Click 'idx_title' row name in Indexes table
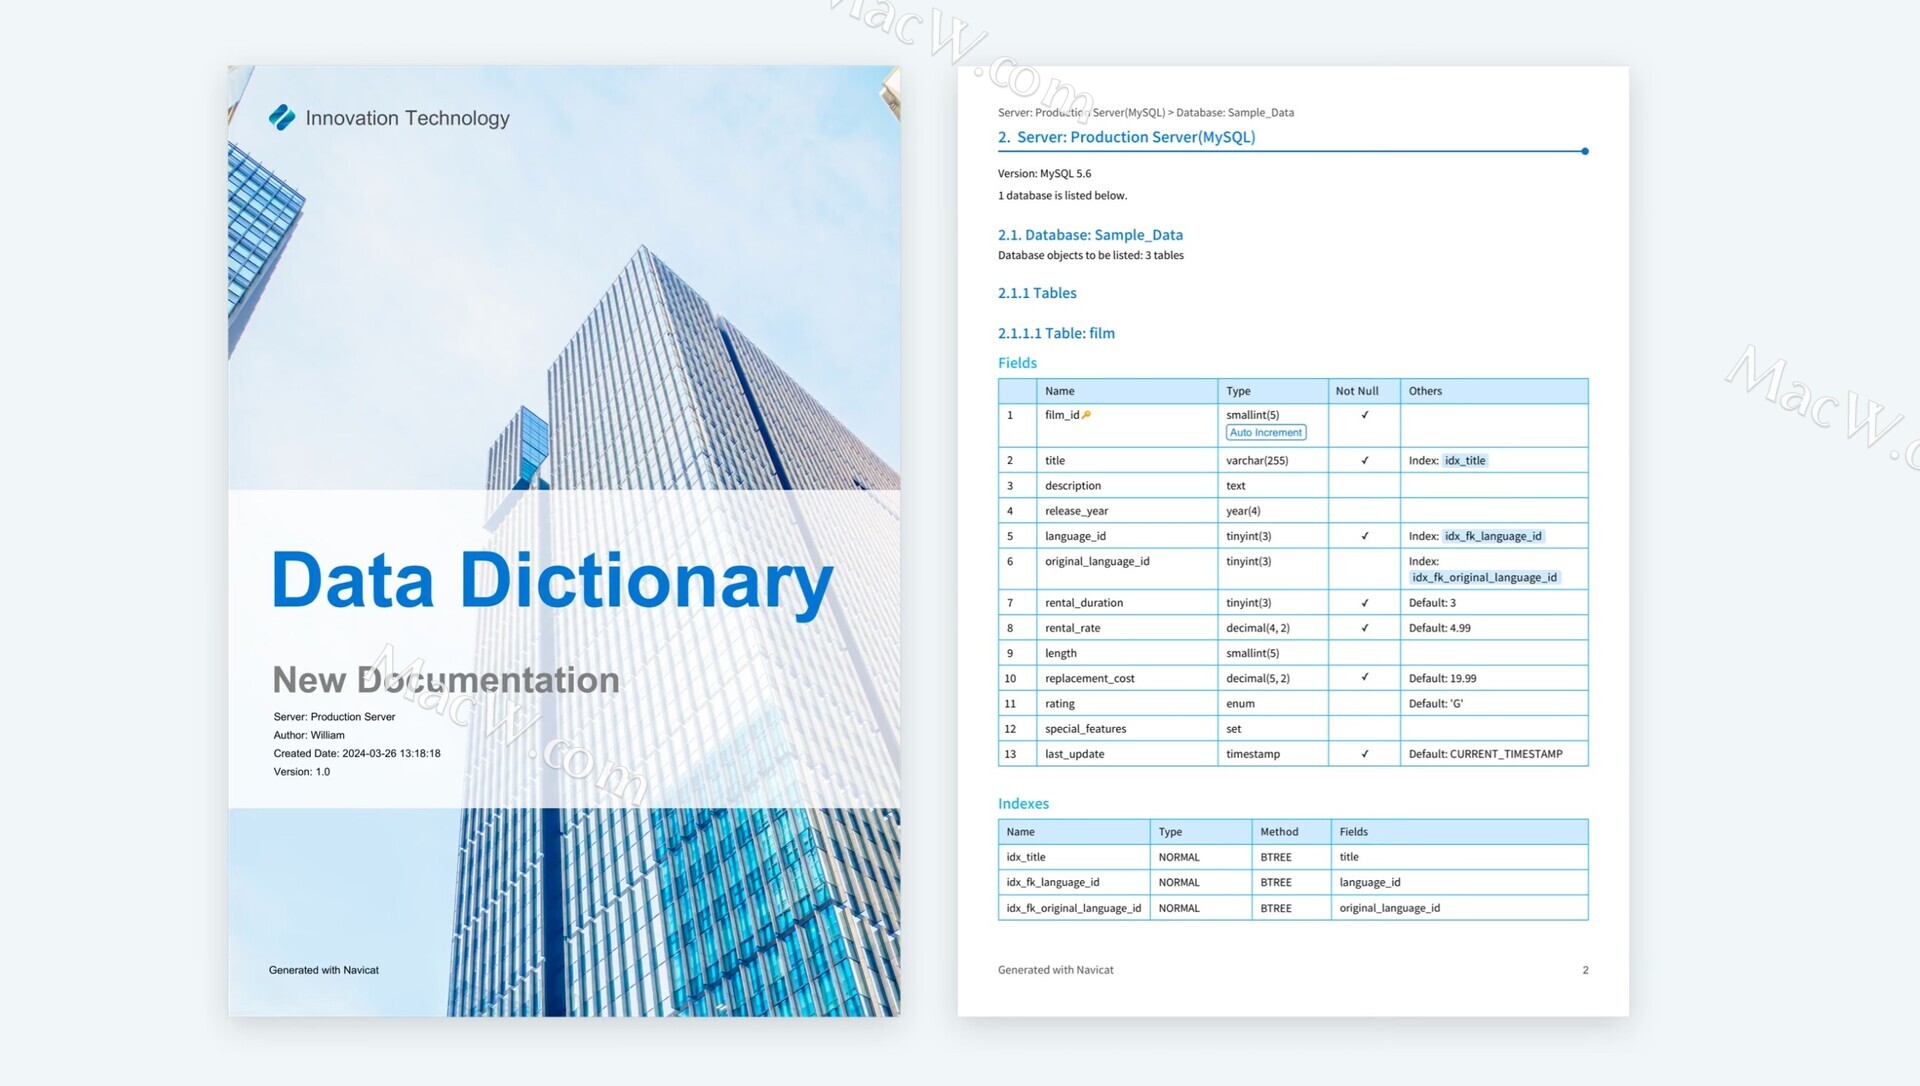The image size is (1920, 1086). tap(1025, 858)
